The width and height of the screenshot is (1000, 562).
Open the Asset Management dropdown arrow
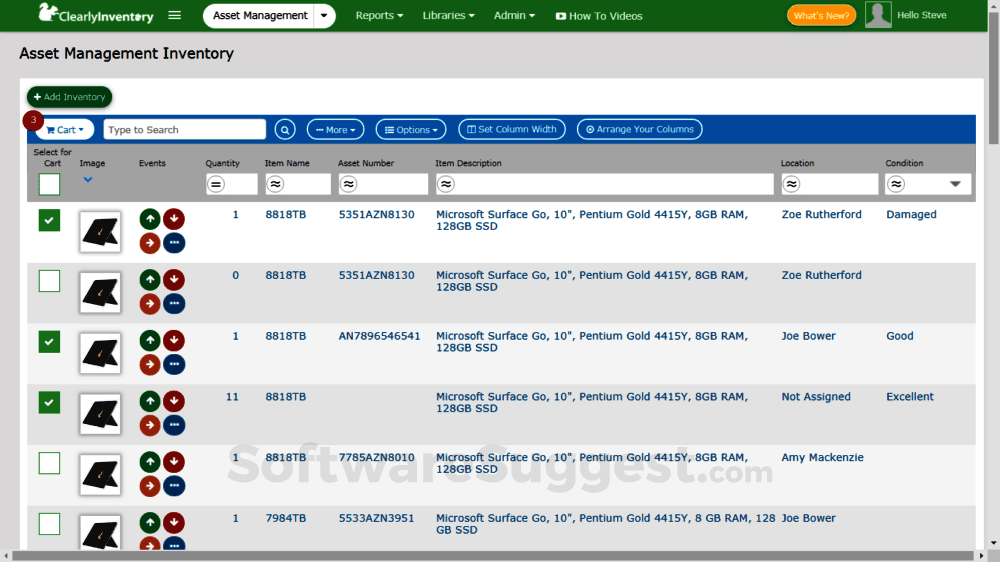click(x=324, y=15)
